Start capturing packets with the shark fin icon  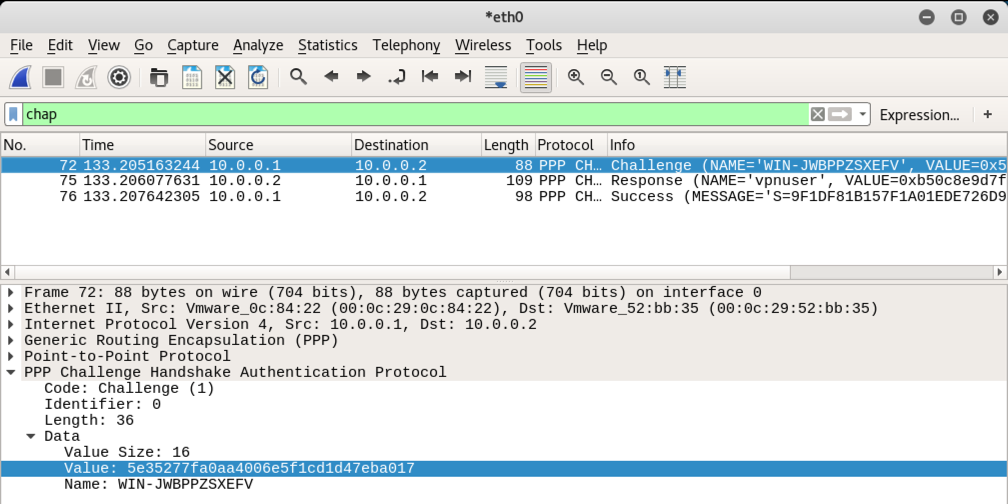click(21, 77)
